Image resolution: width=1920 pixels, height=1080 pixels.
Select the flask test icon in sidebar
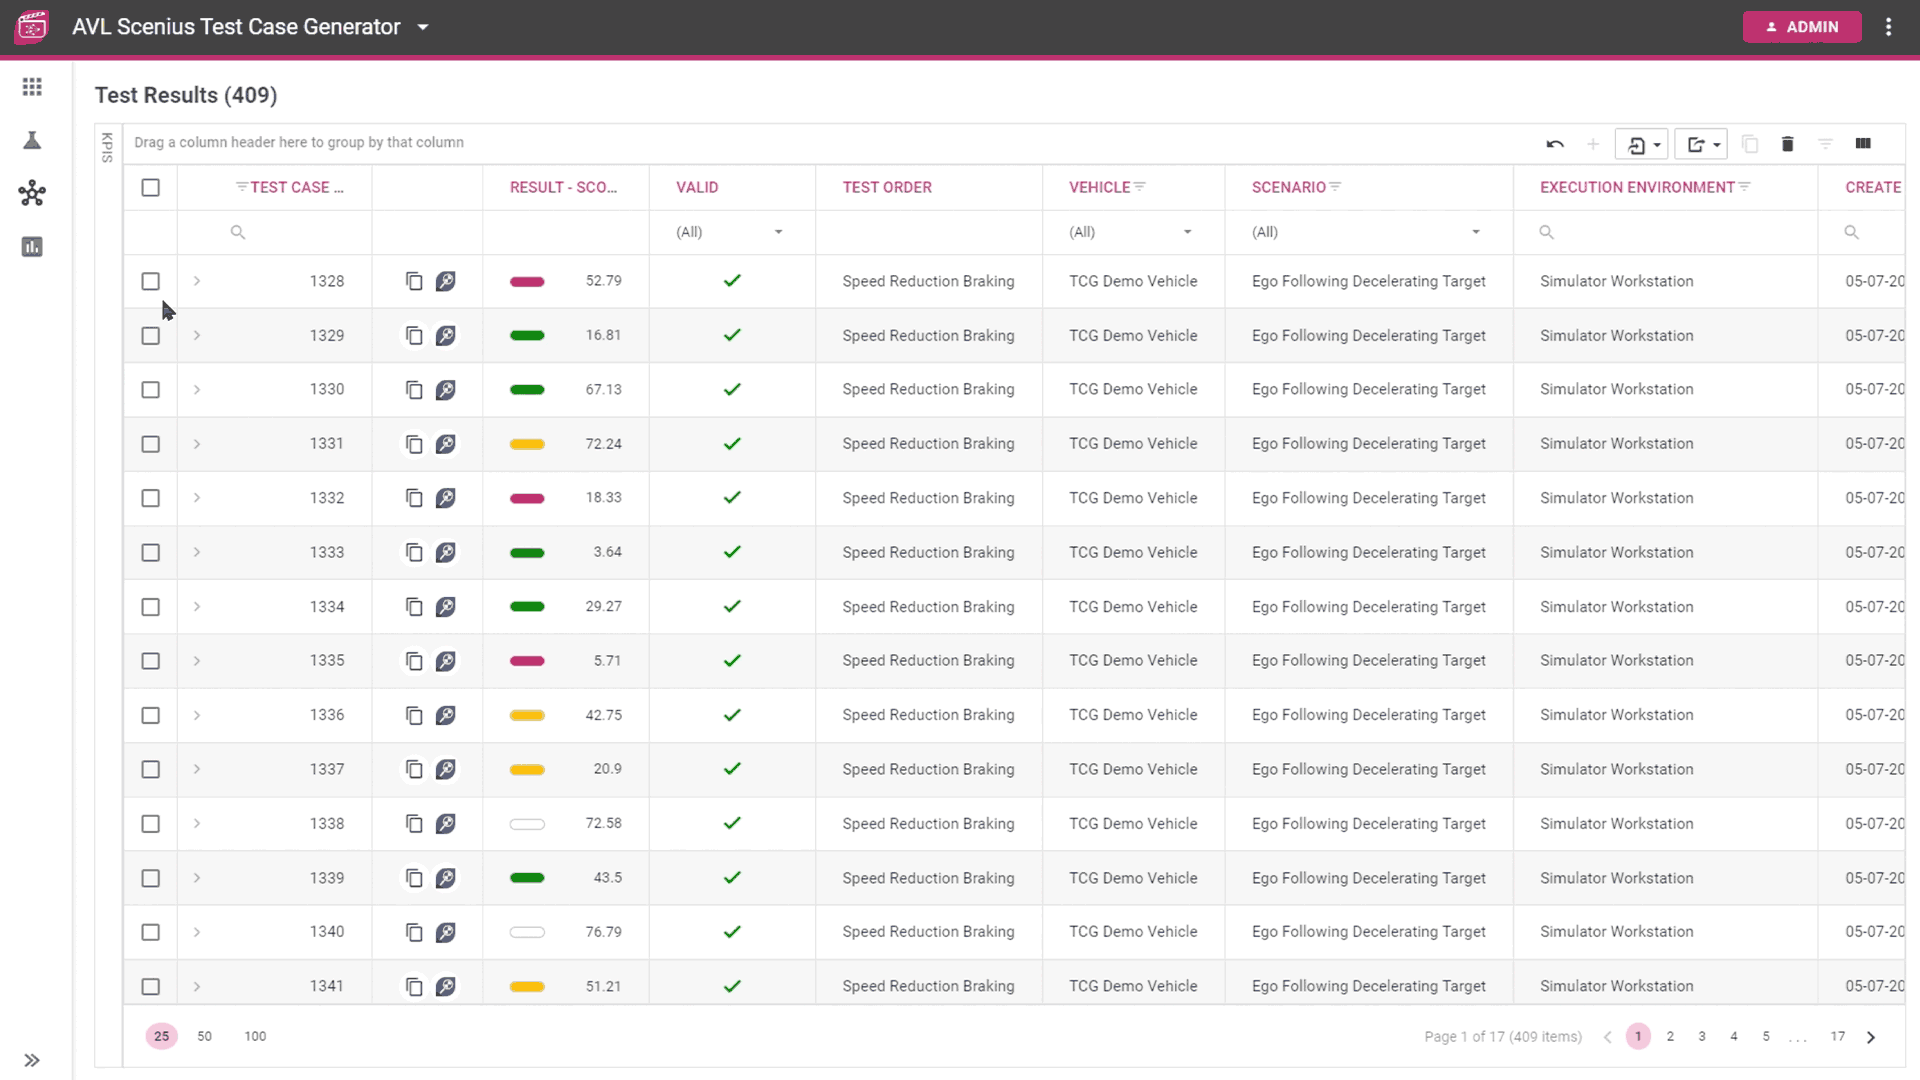pyautogui.click(x=32, y=140)
